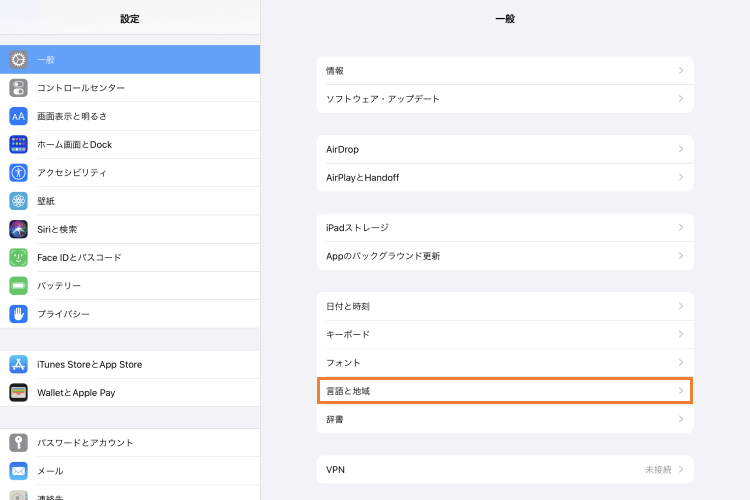
Task: Tap the green バッテリー icon
Action: point(18,286)
